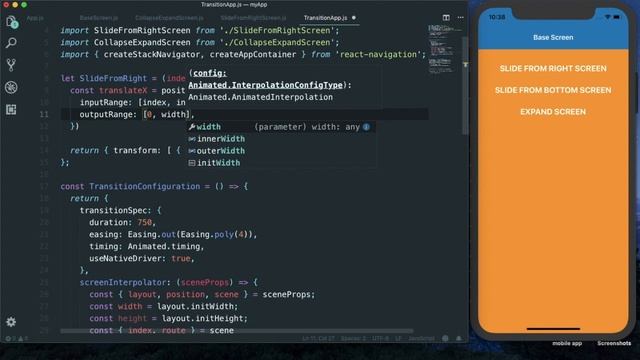Click 'sceneProps;' at end of destructuring line
Viewport: 640px width, 360px height.
pyautogui.click(x=289, y=294)
